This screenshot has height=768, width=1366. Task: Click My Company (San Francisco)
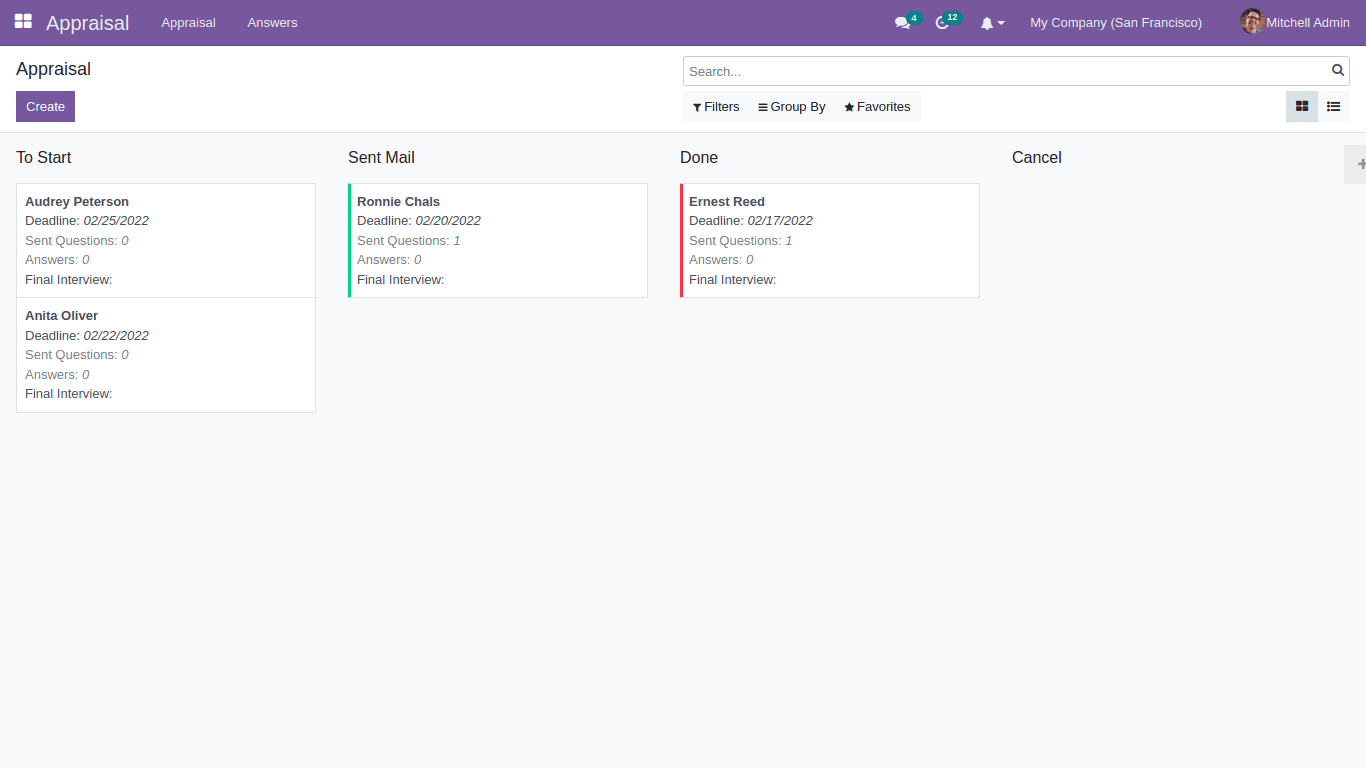point(1115,22)
